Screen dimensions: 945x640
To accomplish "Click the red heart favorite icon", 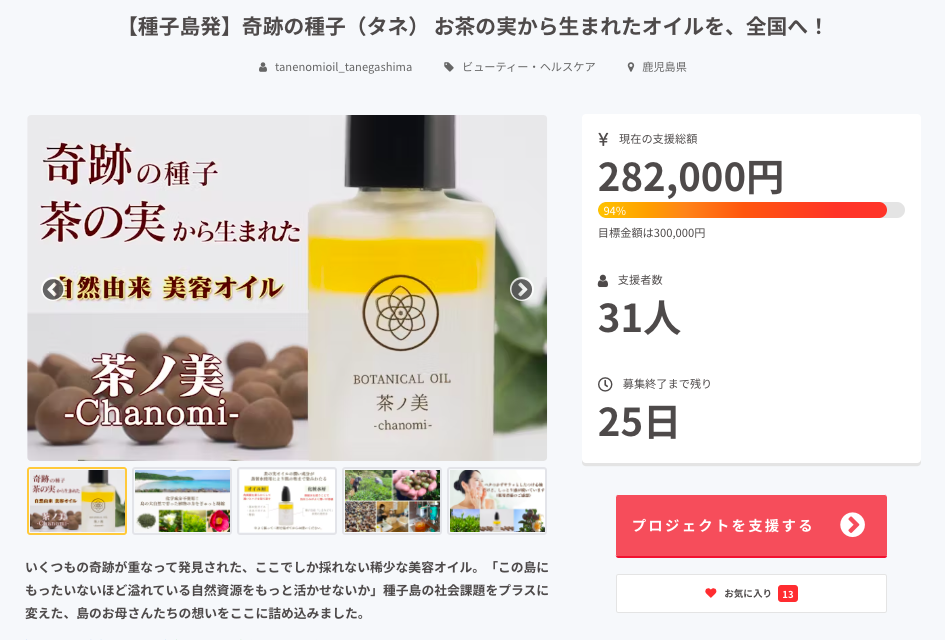I will pos(711,593).
